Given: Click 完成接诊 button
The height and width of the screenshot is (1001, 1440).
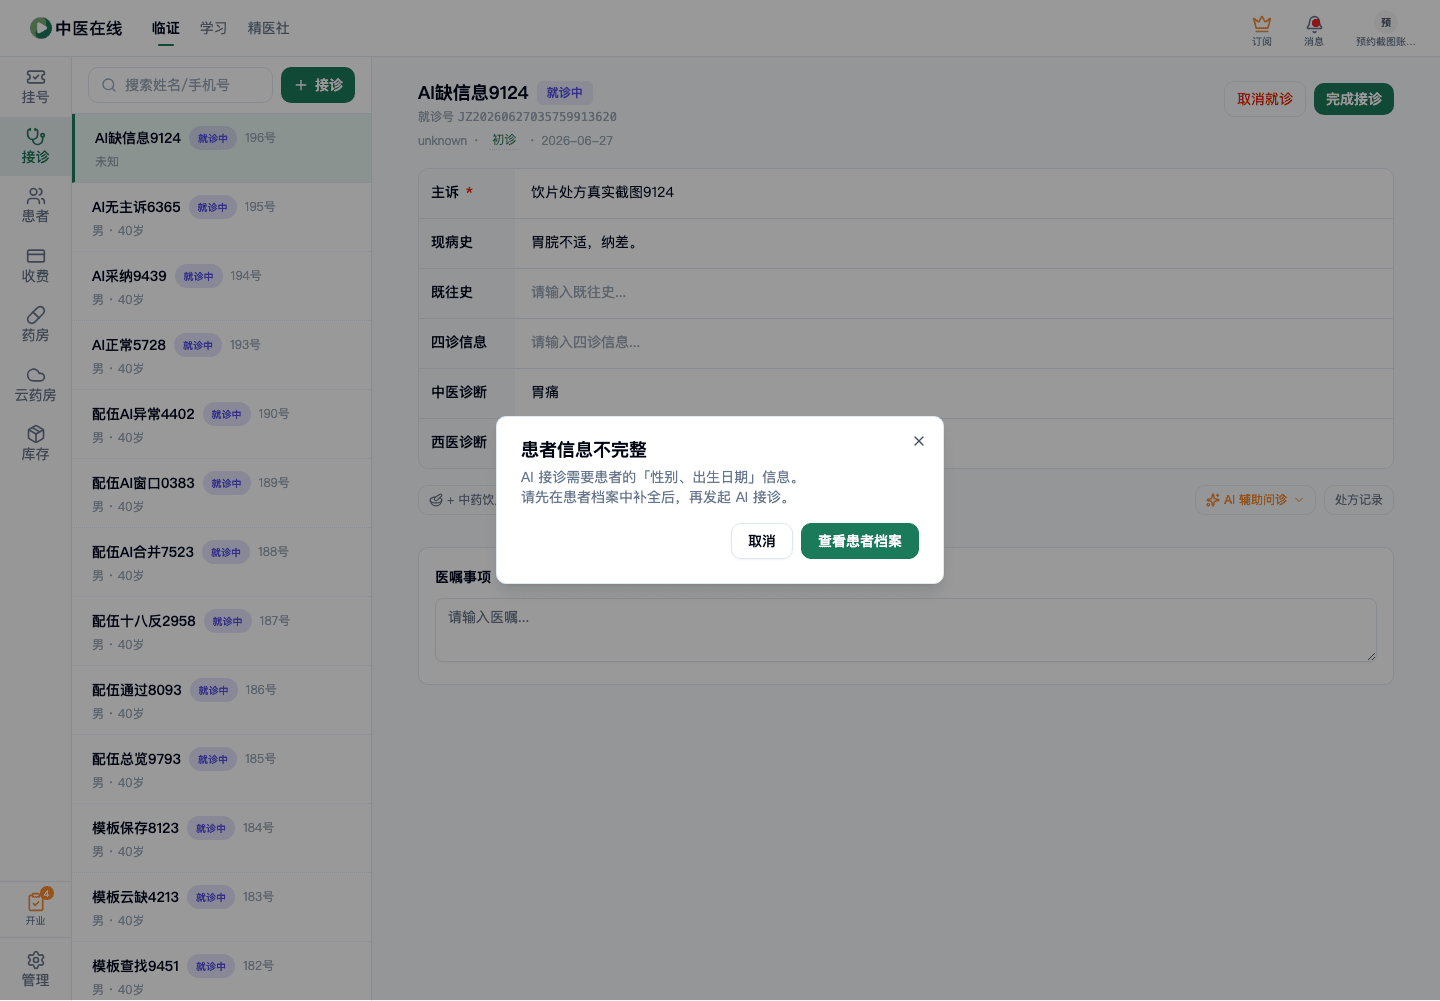Looking at the screenshot, I should pyautogui.click(x=1354, y=99).
